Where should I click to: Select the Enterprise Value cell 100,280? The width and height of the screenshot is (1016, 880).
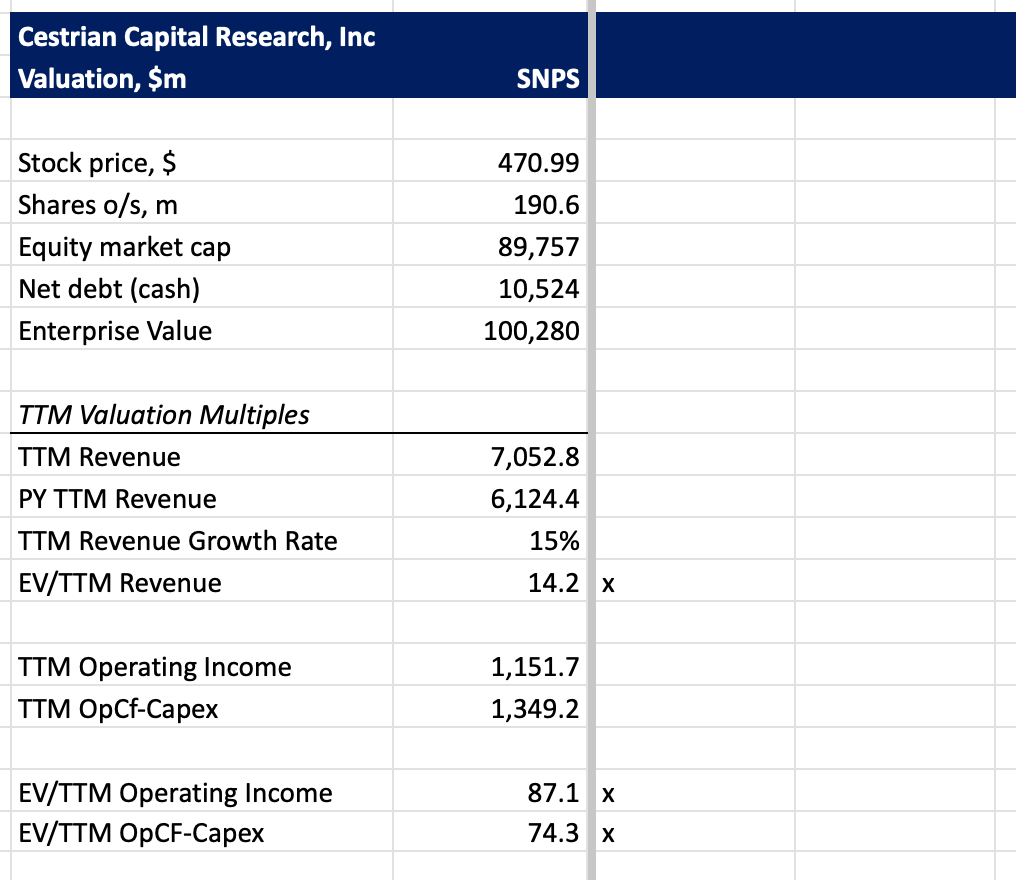point(531,331)
